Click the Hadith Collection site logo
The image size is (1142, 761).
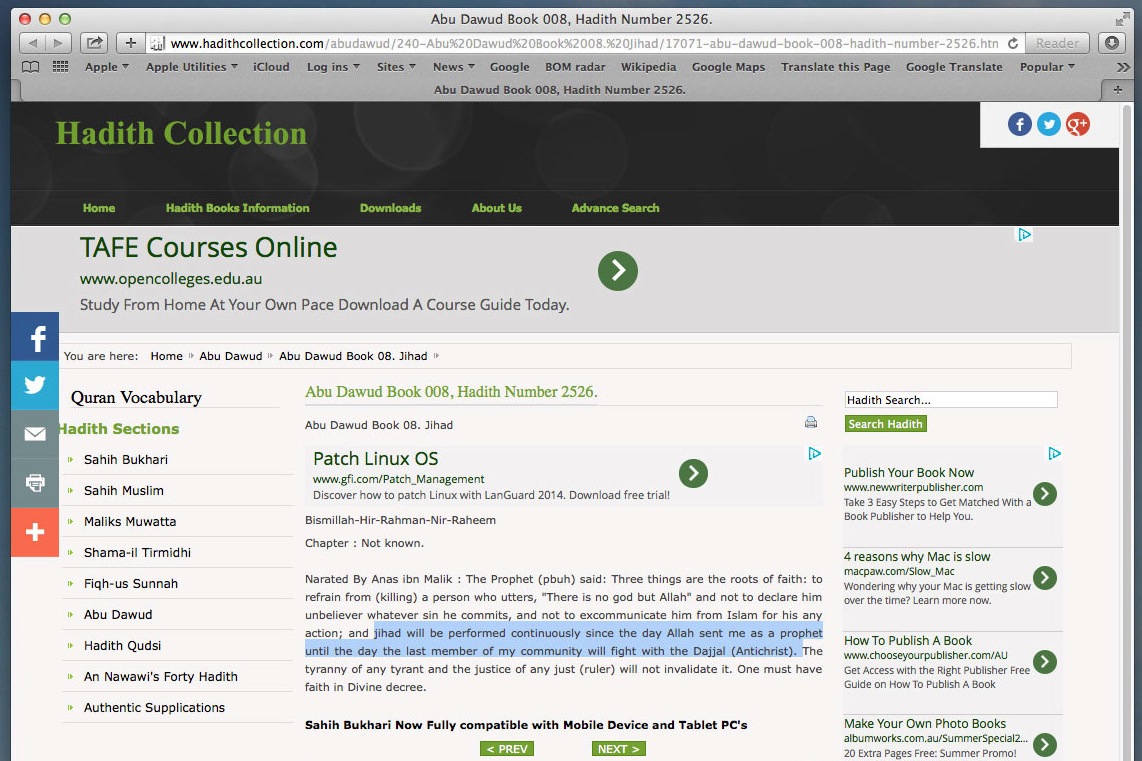click(181, 133)
